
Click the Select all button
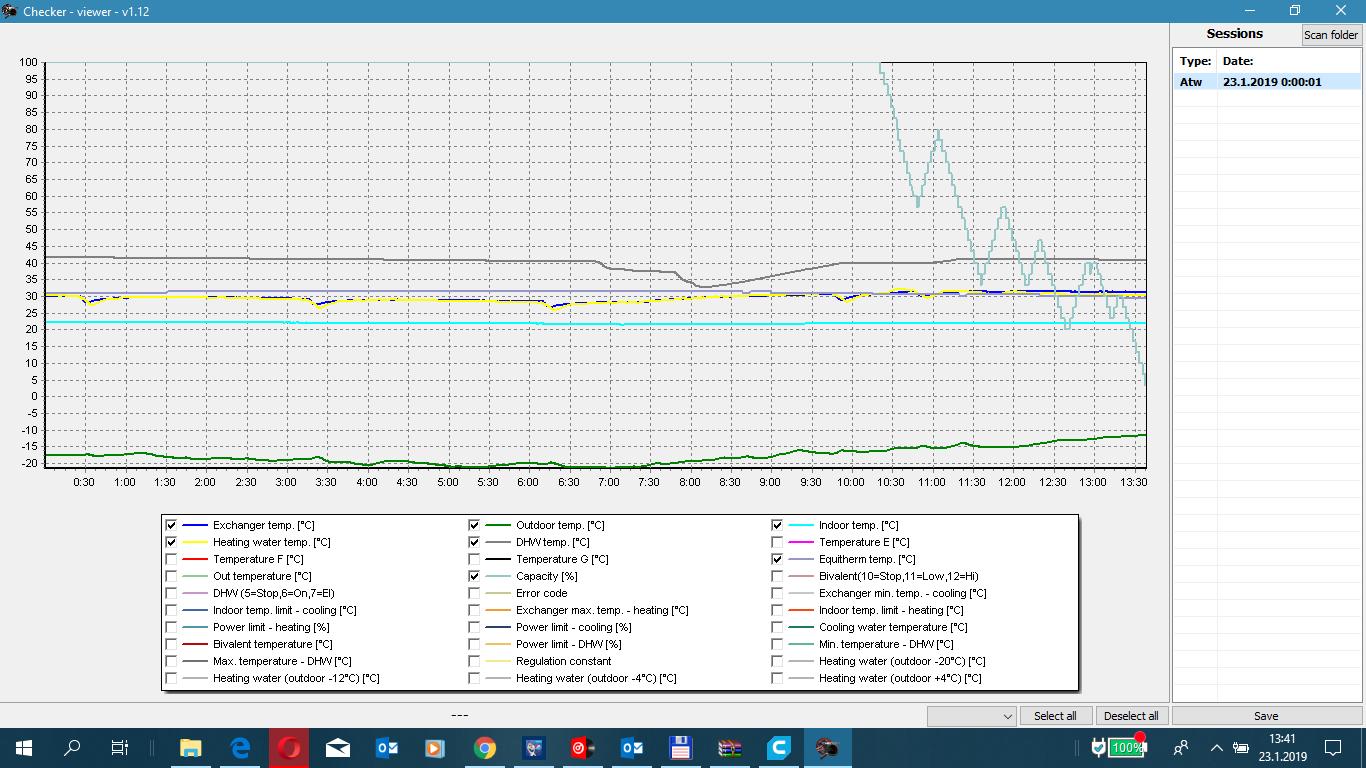point(1055,716)
